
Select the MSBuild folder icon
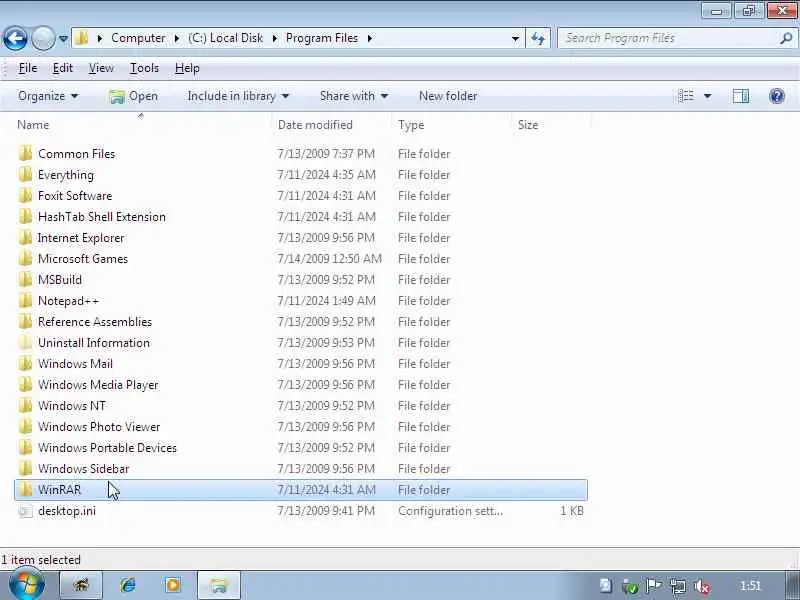[26, 280]
